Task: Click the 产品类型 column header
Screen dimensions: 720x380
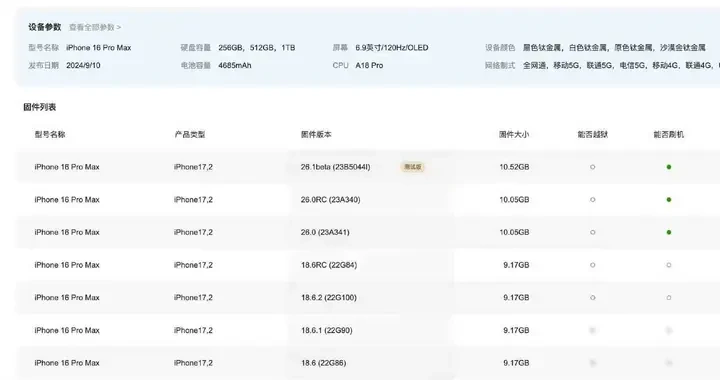Action: point(190,134)
